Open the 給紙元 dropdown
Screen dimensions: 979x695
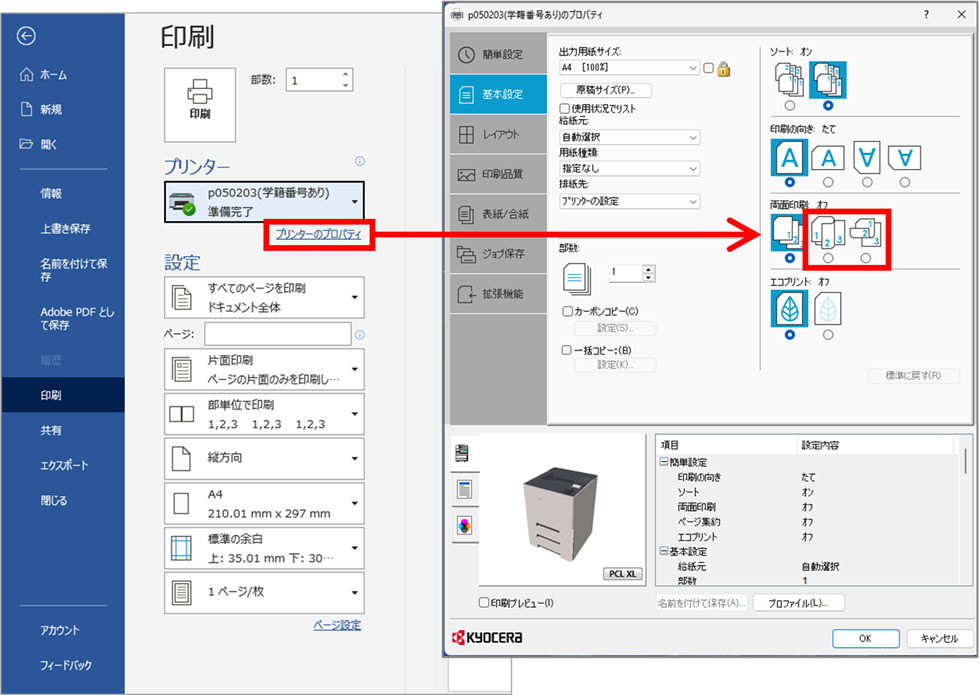629,137
